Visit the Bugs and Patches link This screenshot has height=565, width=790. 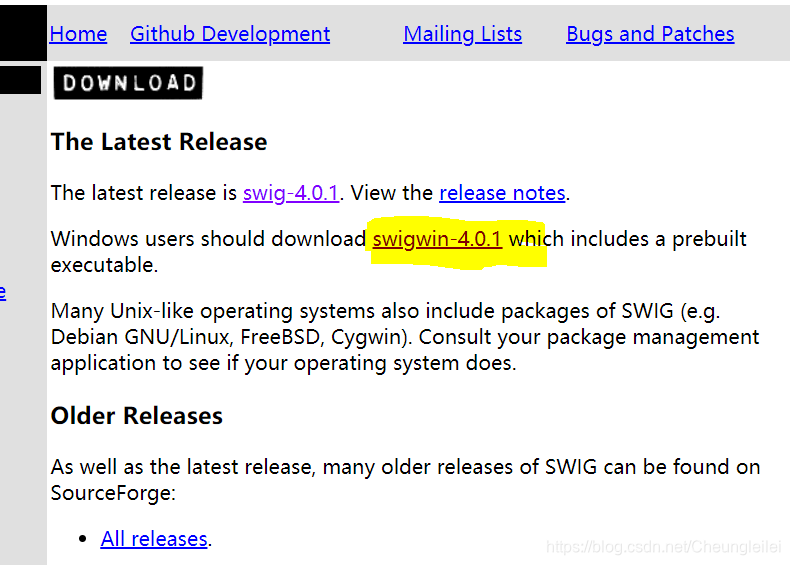650,34
